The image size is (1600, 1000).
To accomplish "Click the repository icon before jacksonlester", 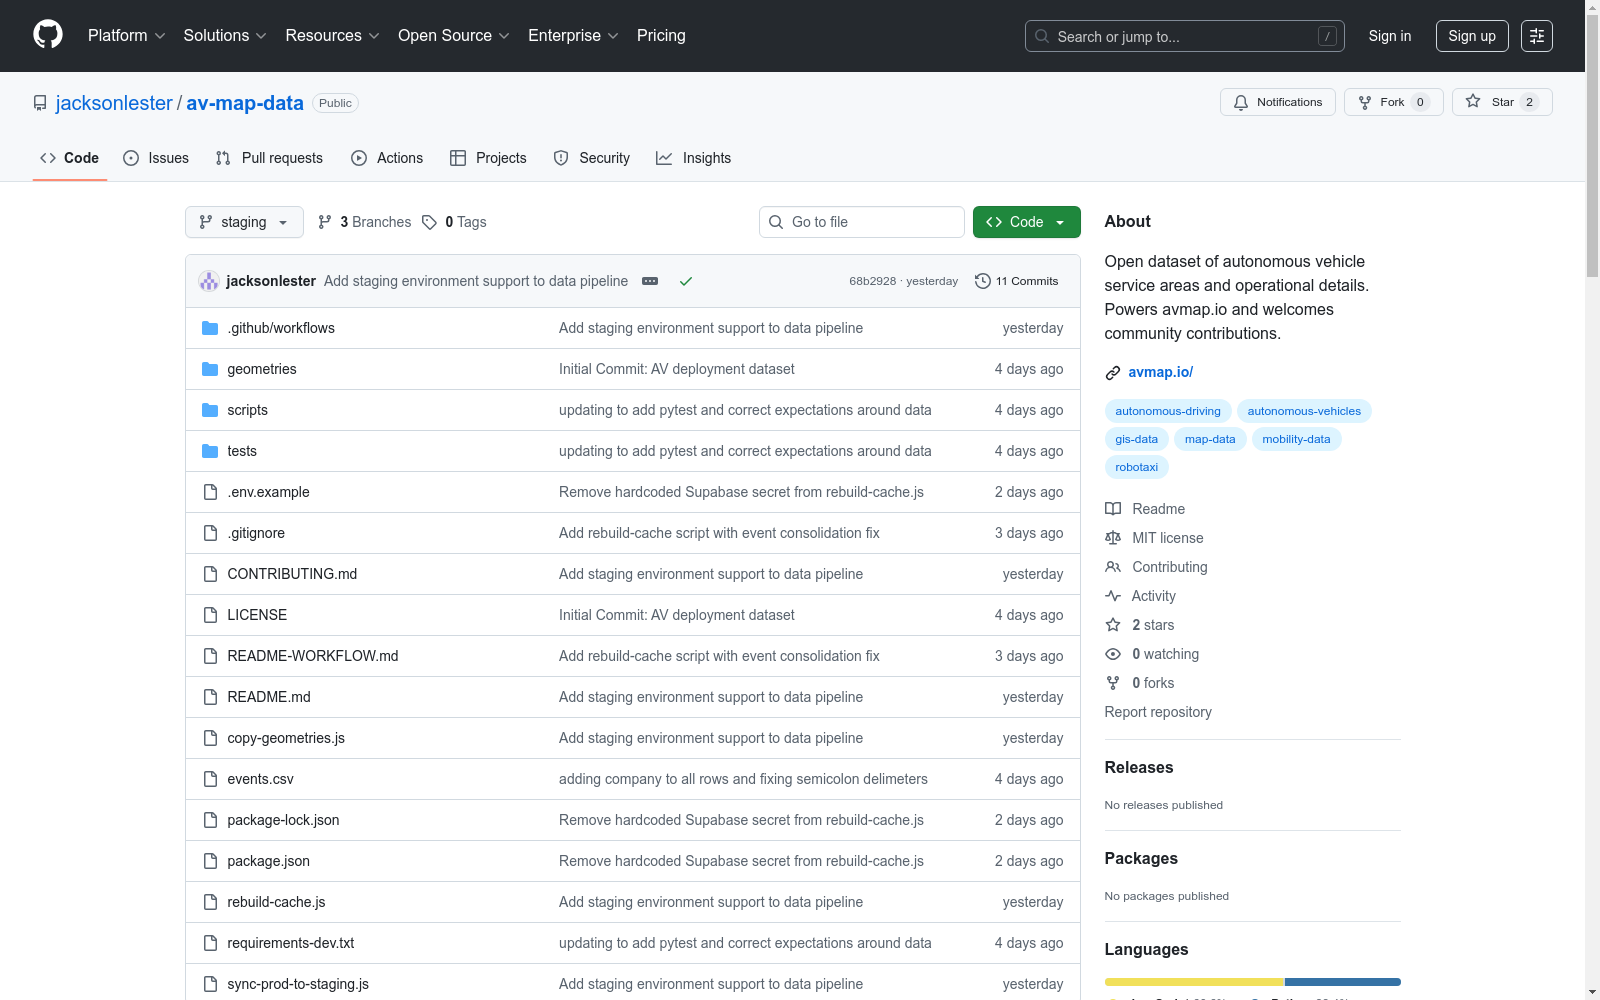I will coord(40,103).
